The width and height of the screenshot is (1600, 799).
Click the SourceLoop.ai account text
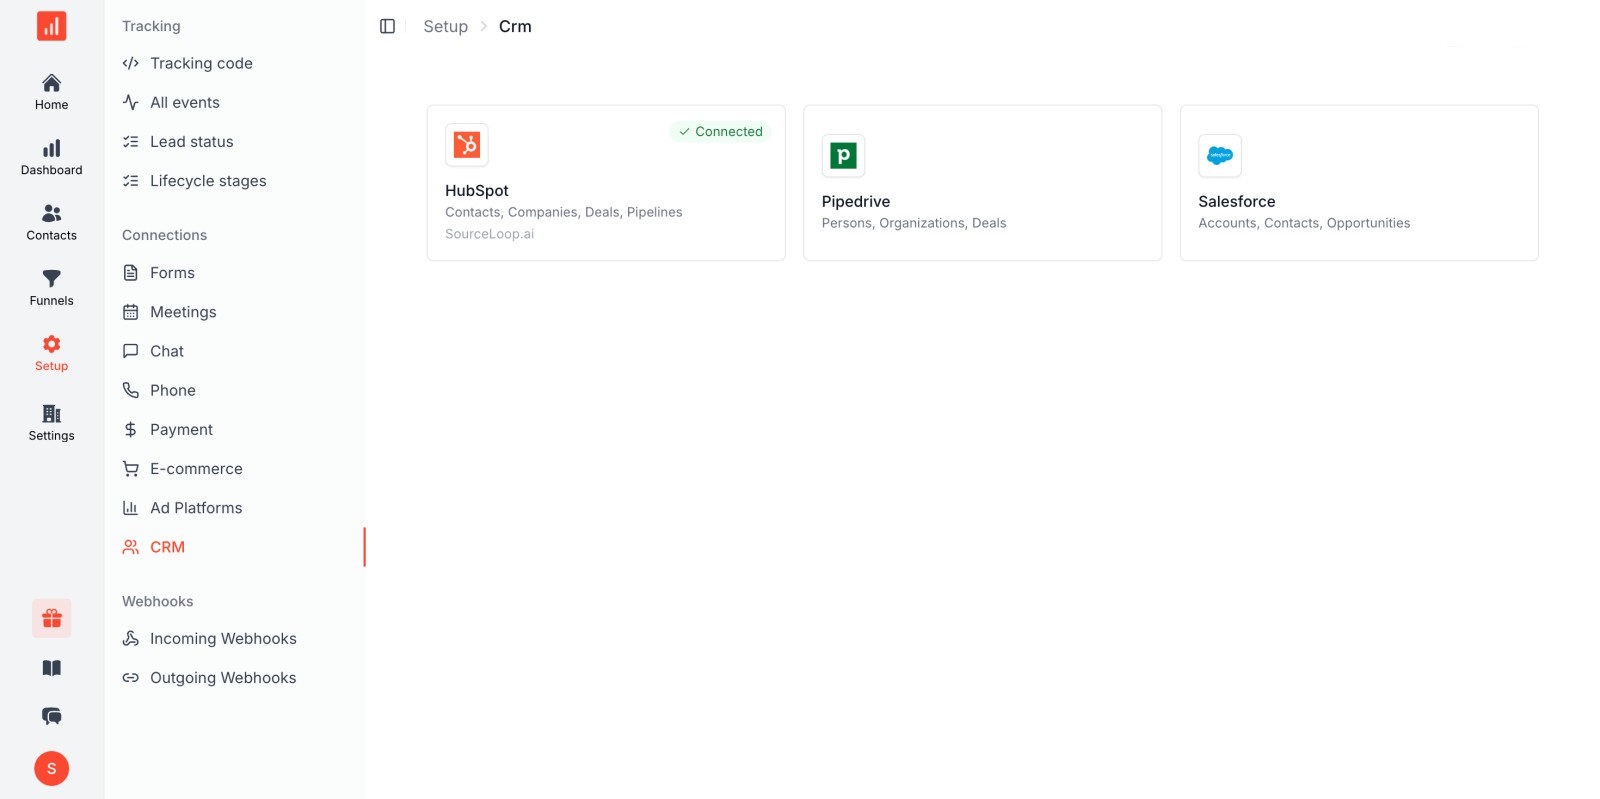click(490, 234)
